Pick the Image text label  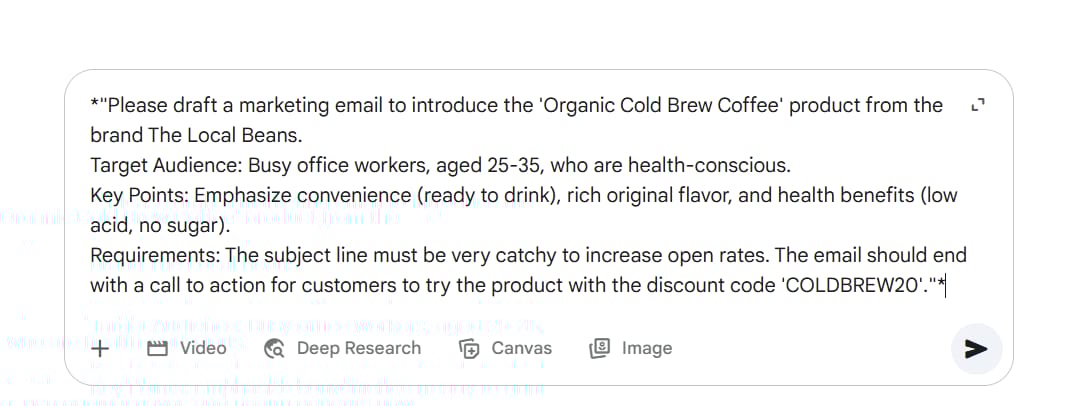(x=647, y=348)
